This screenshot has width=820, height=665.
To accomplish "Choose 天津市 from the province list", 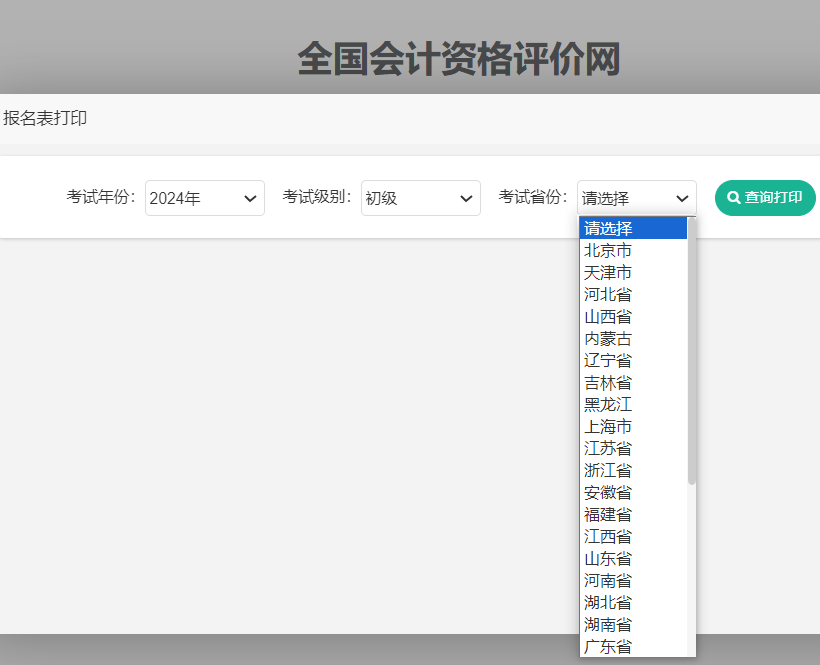I will (x=633, y=272).
